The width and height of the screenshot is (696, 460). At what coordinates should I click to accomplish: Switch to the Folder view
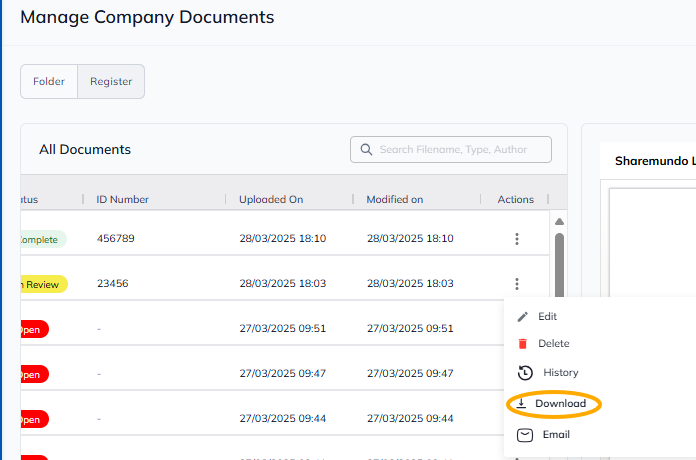coord(49,82)
